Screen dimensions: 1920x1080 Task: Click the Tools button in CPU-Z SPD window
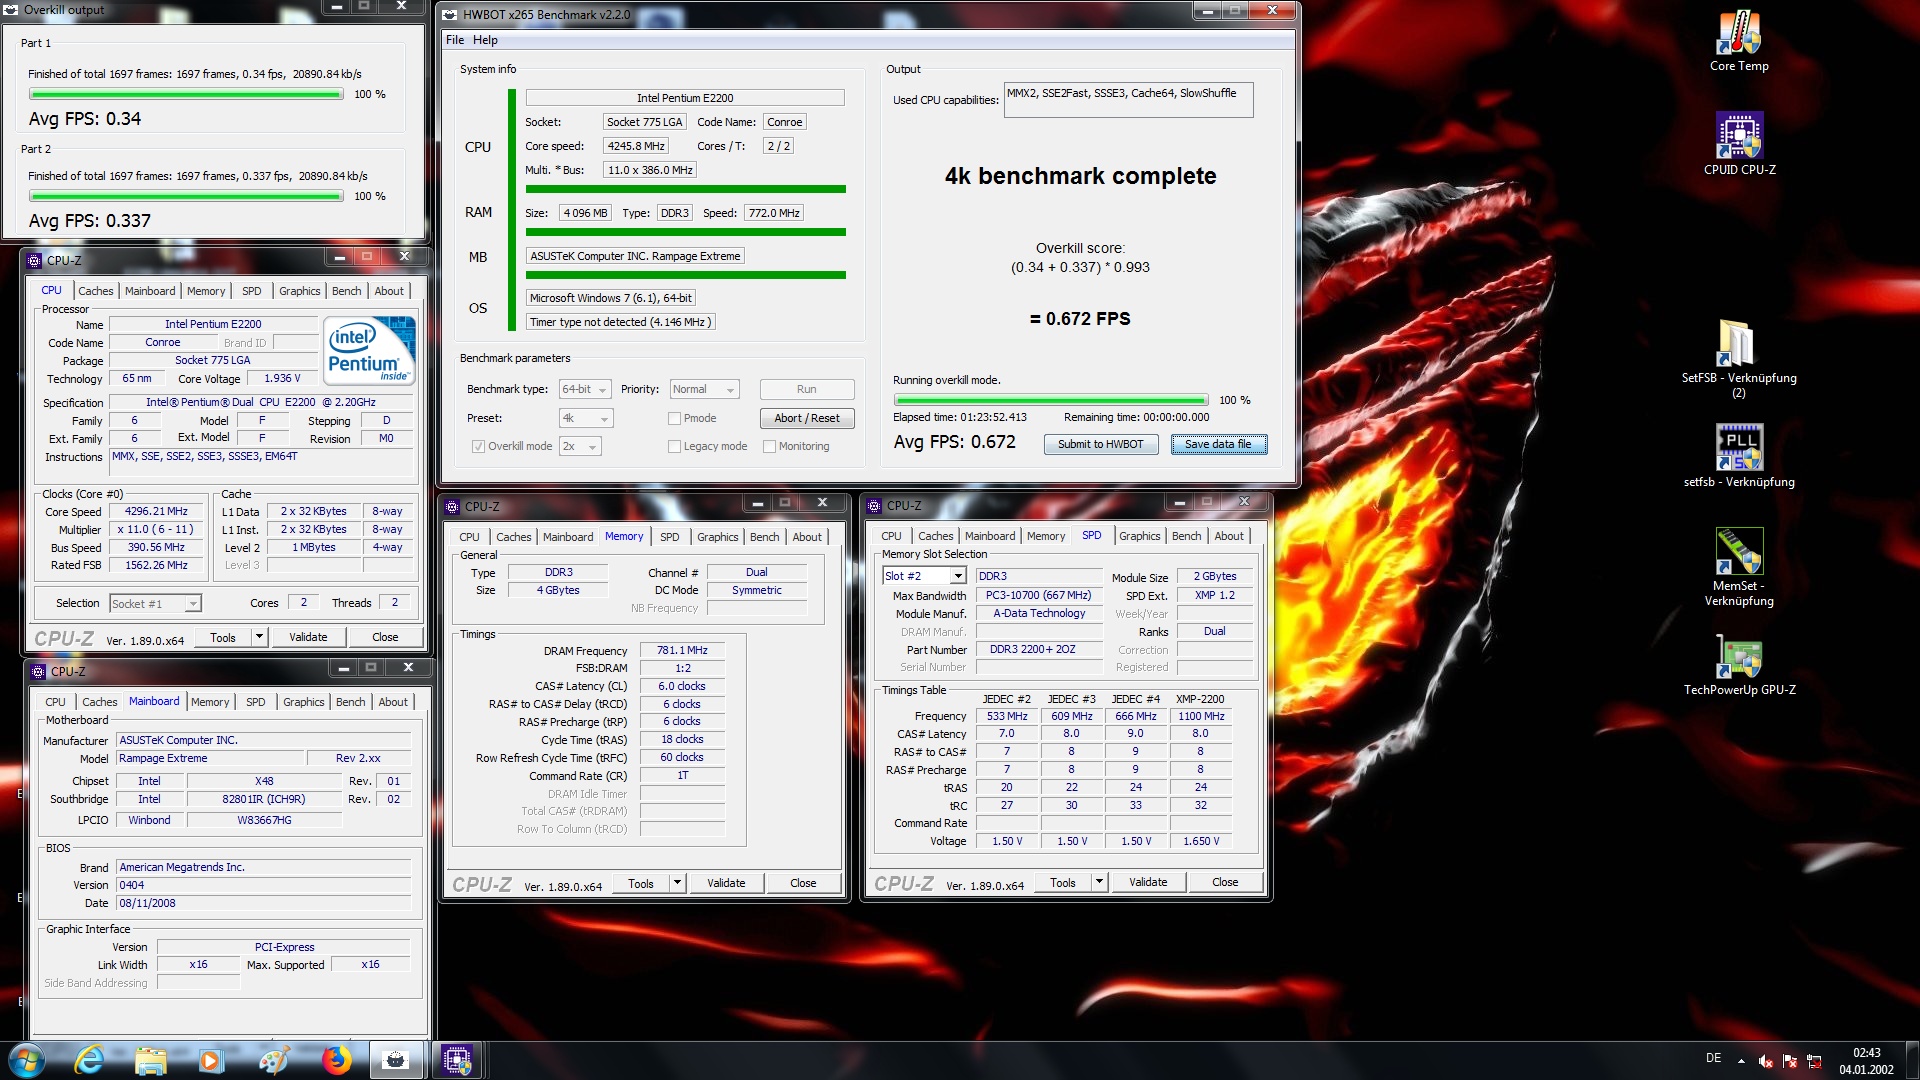(x=1062, y=883)
